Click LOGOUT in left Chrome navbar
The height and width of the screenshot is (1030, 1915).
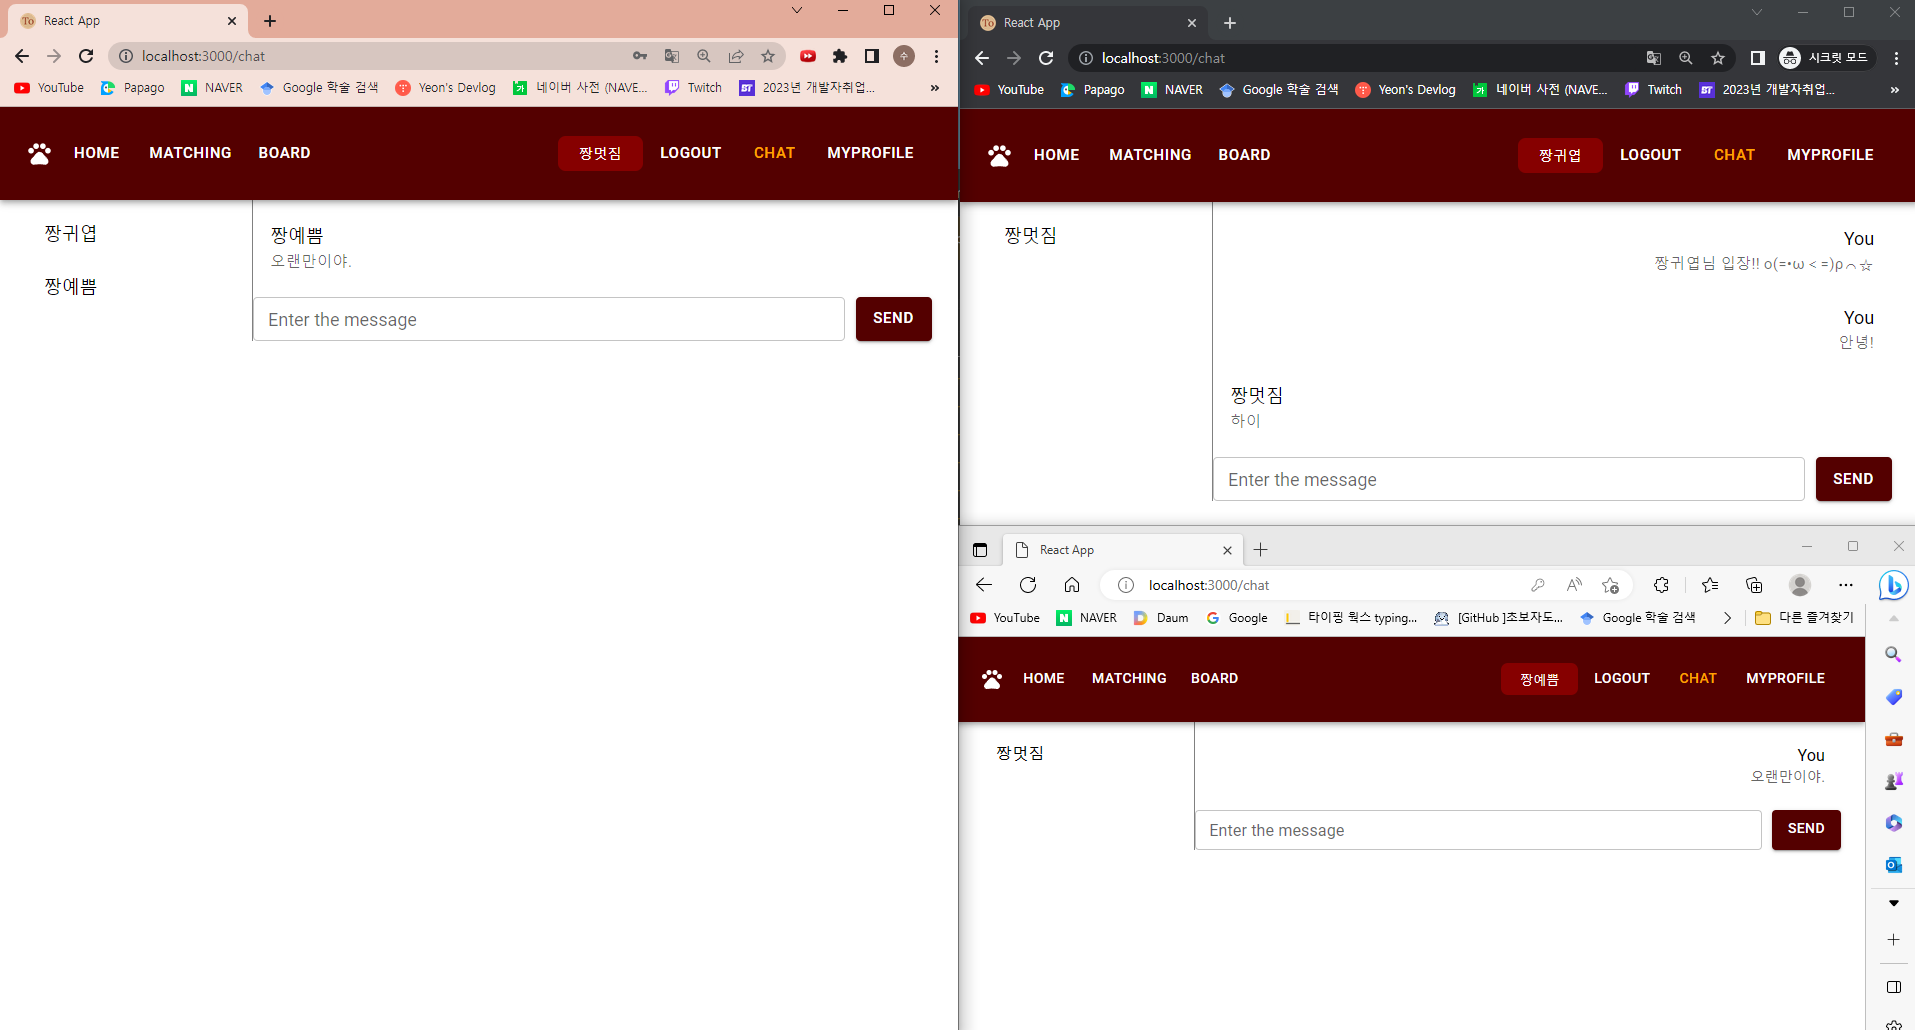pyautogui.click(x=690, y=153)
